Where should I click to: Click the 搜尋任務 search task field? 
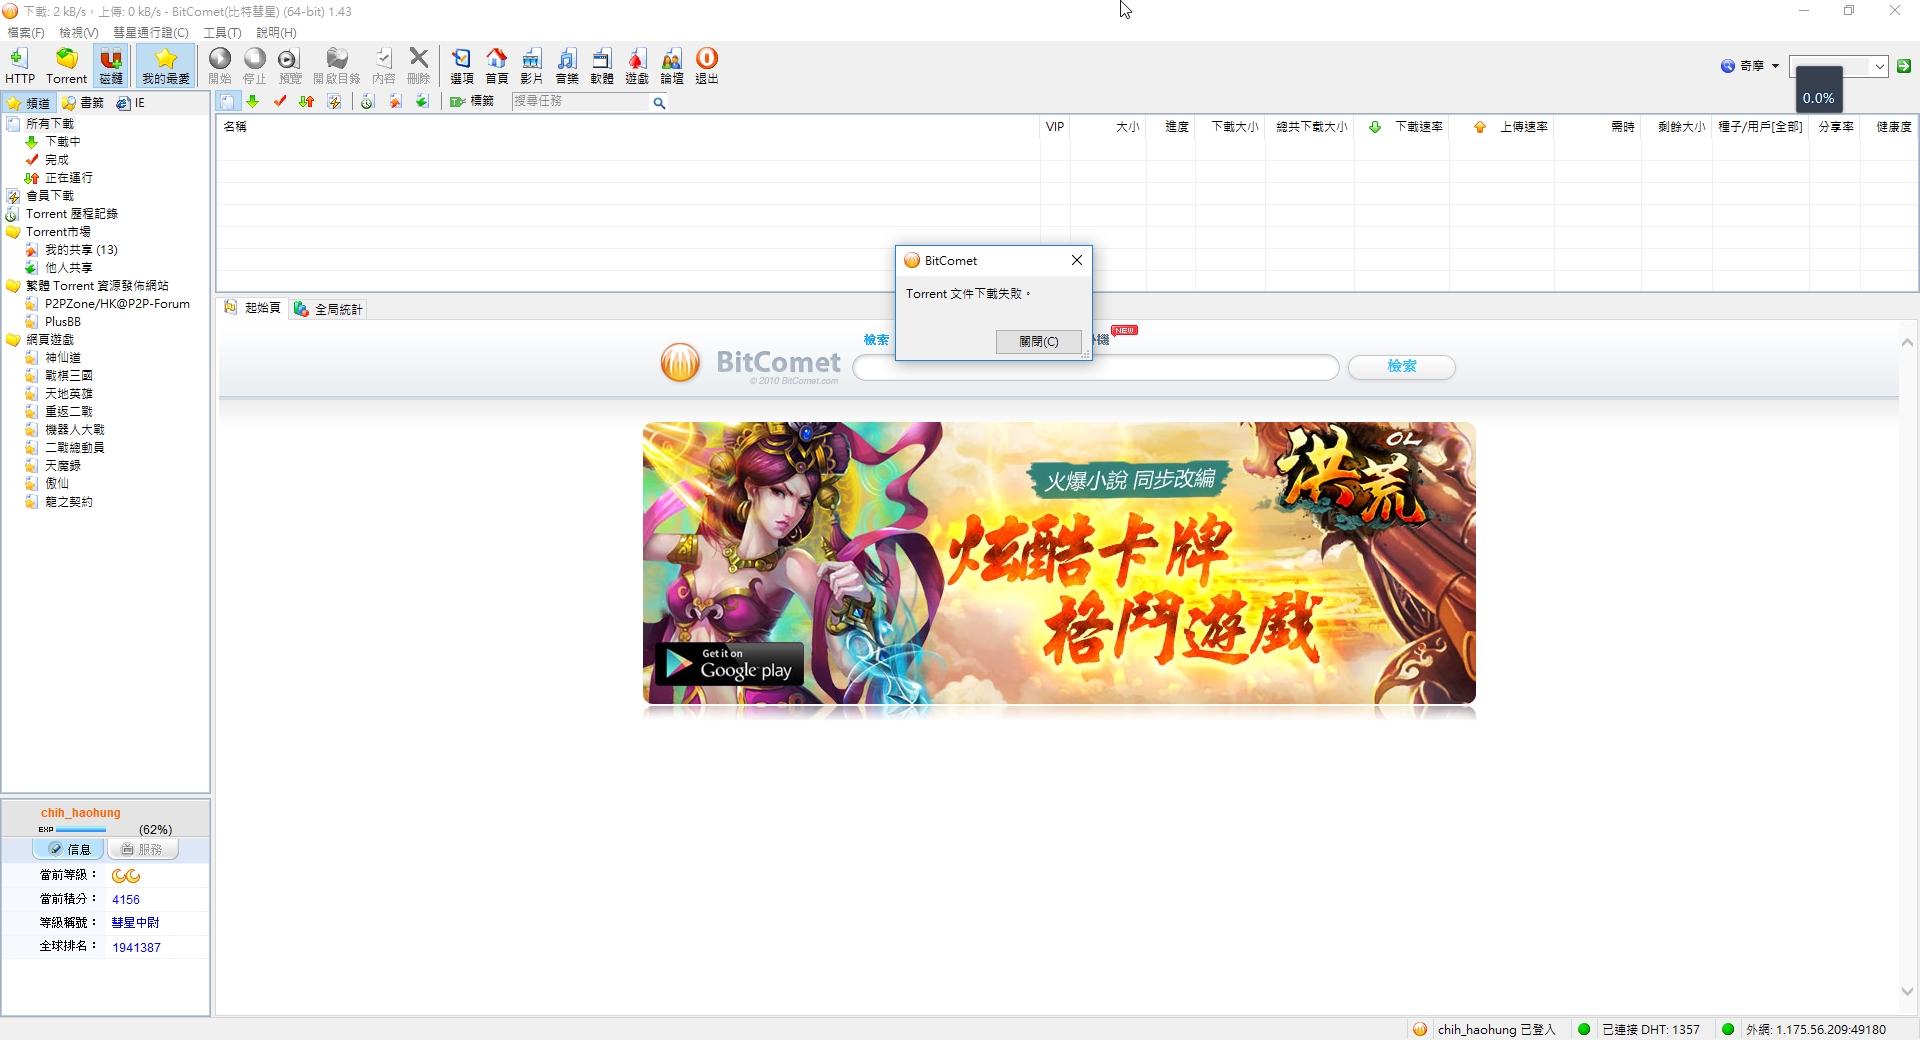click(580, 102)
